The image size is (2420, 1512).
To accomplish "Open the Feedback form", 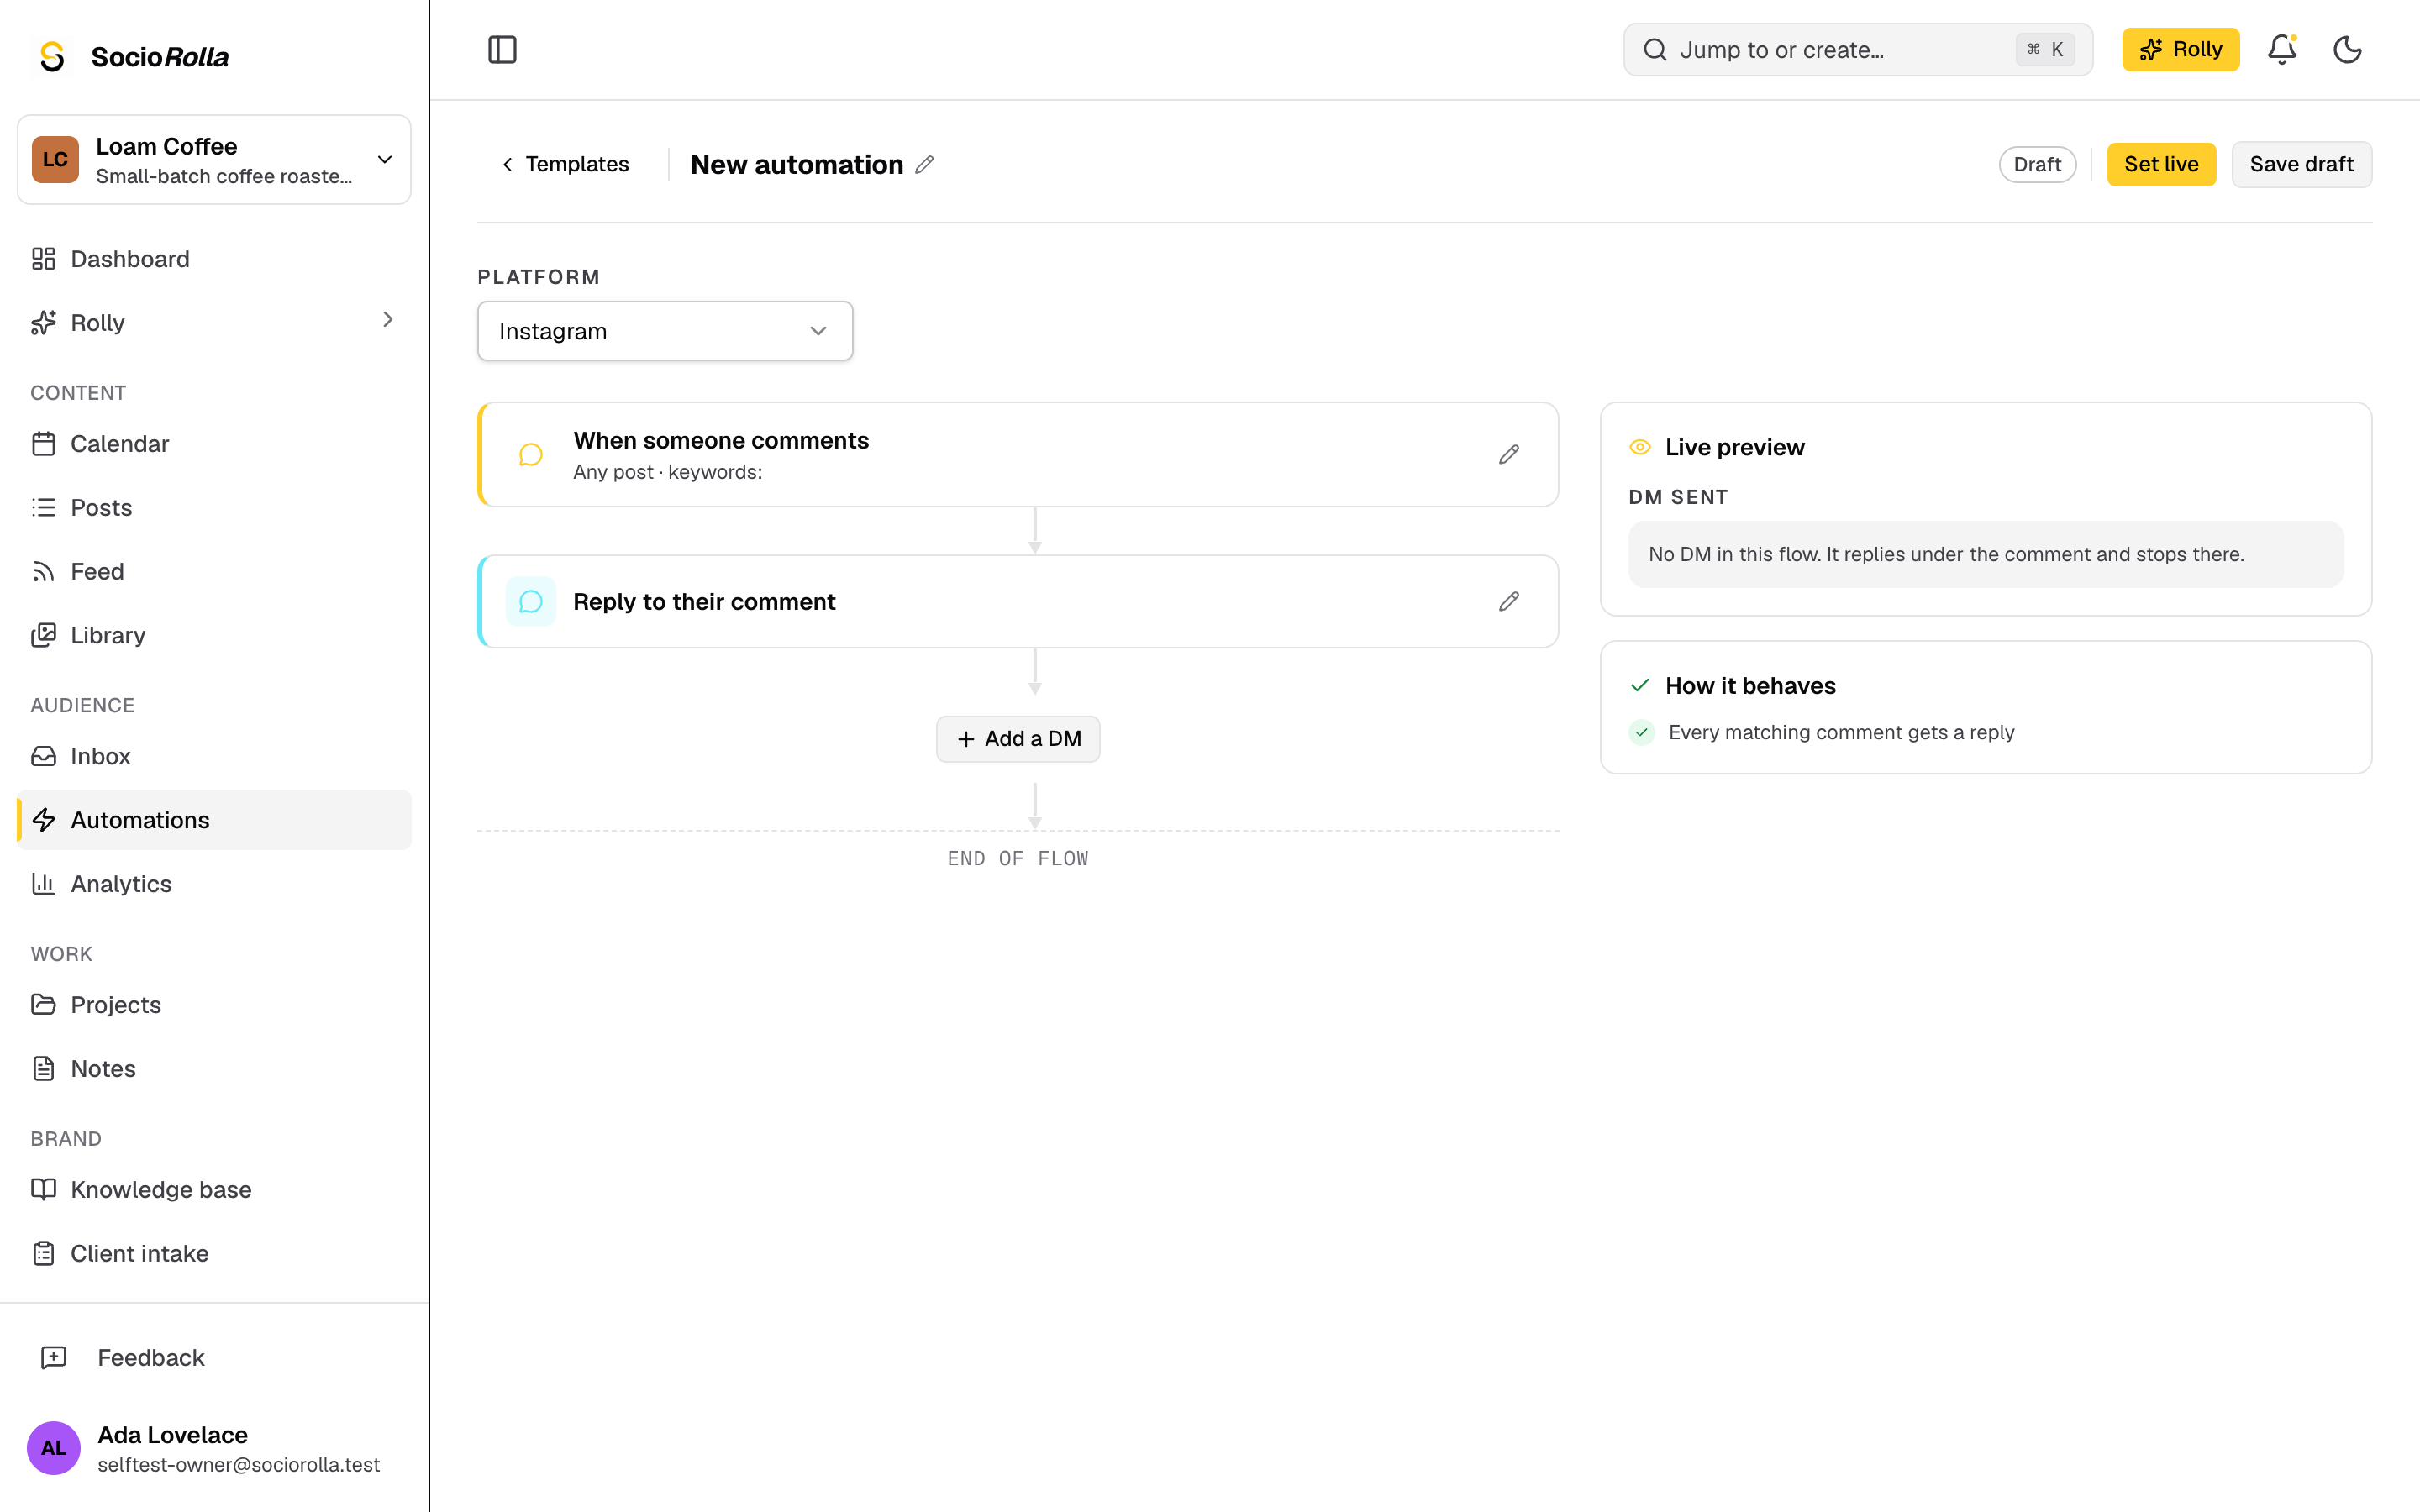I will 214,1358.
